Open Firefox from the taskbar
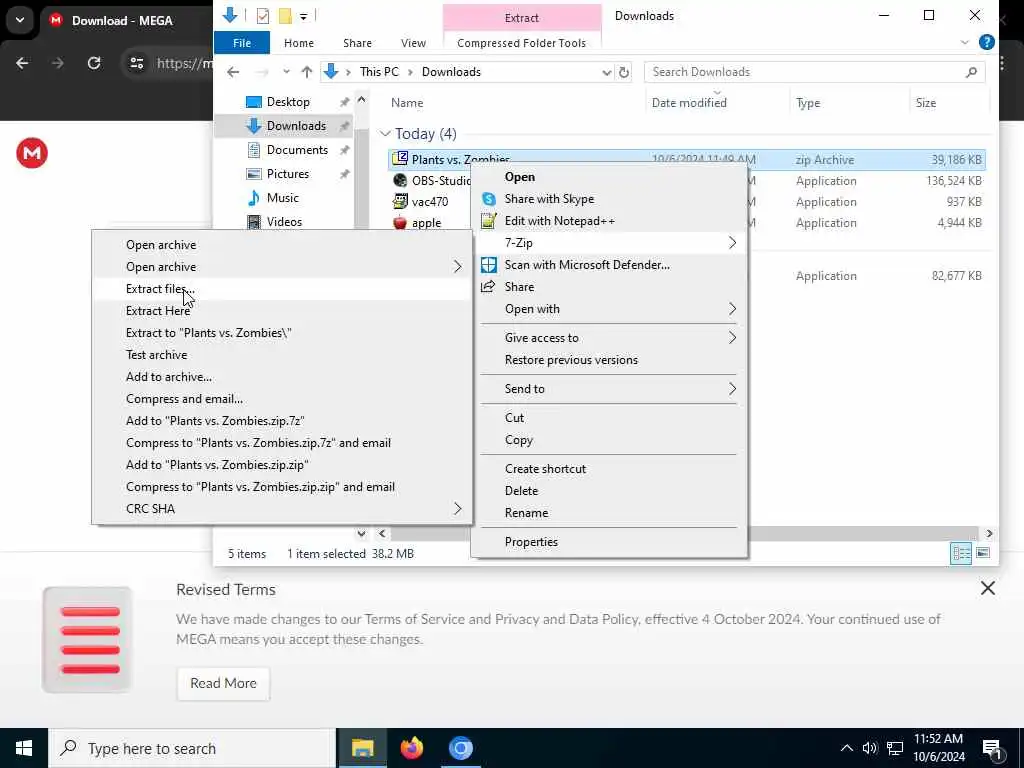Image resolution: width=1024 pixels, height=768 pixels. pos(411,748)
